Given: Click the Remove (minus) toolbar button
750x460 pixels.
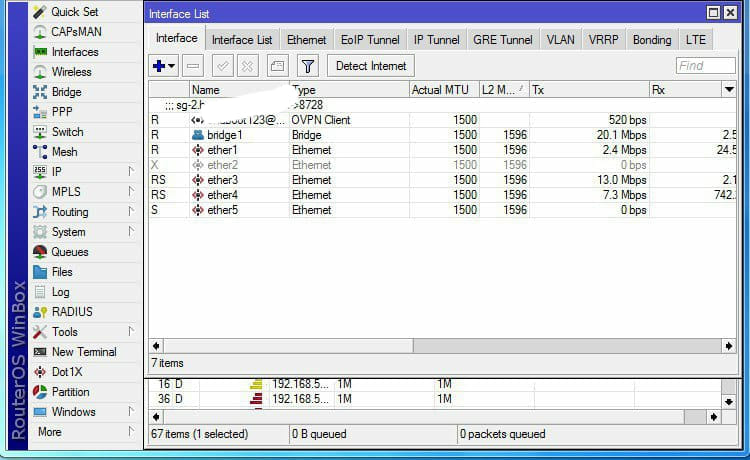Looking at the screenshot, I should pyautogui.click(x=193, y=66).
